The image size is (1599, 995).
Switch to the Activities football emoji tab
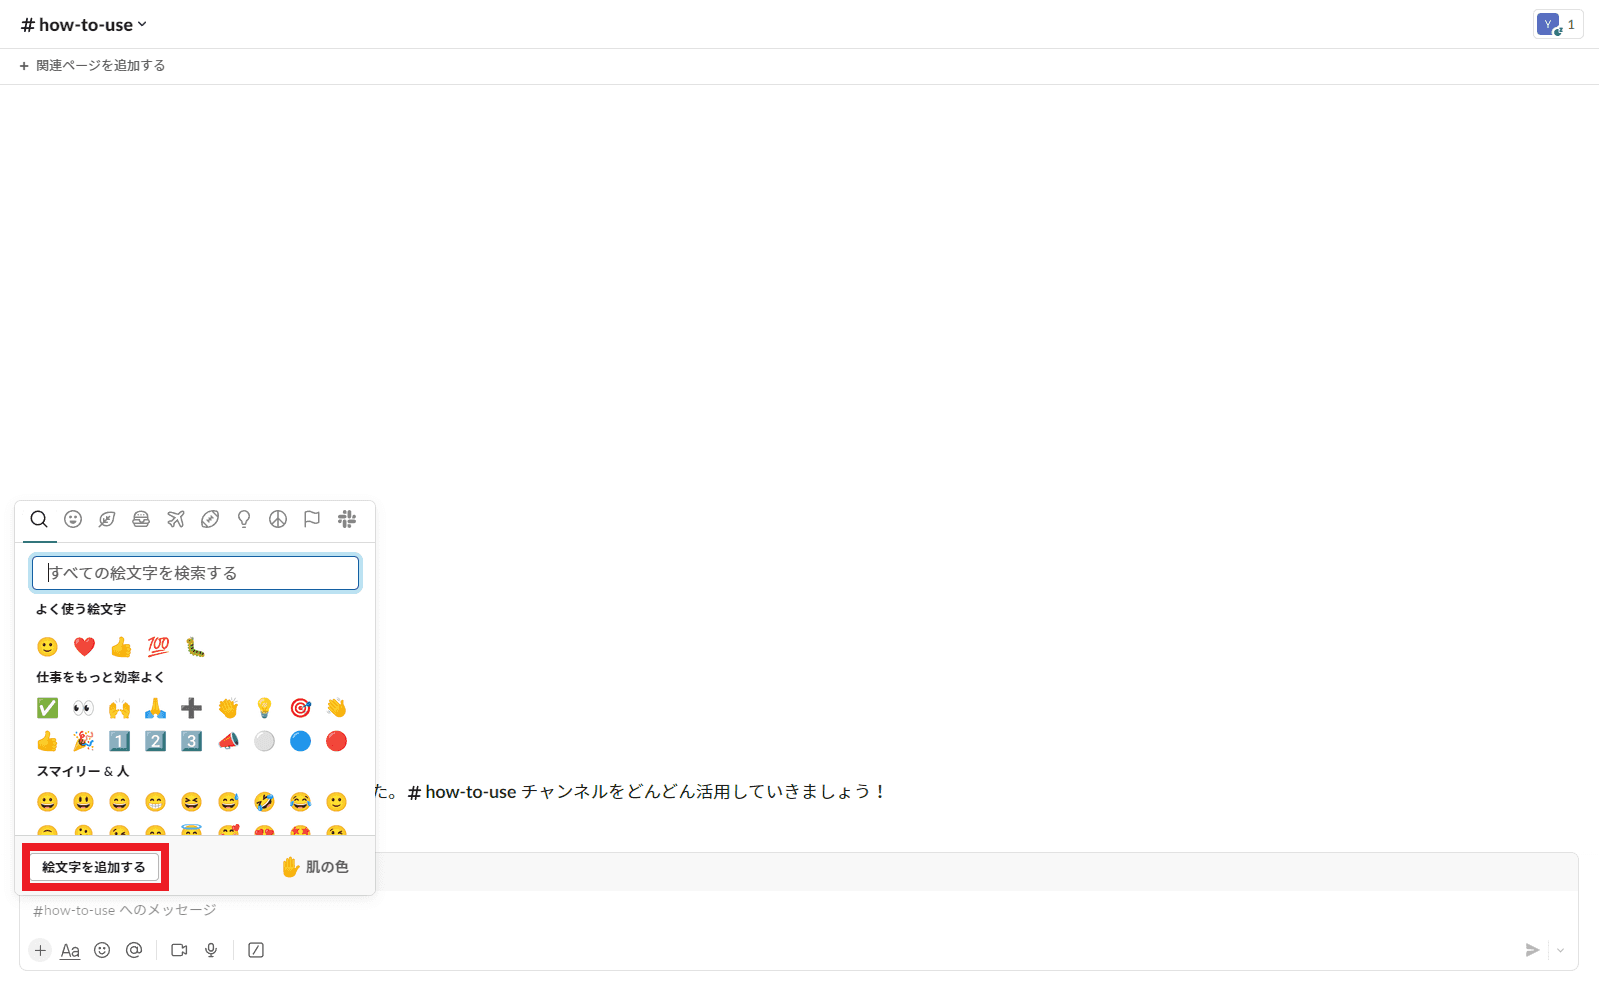(x=210, y=519)
